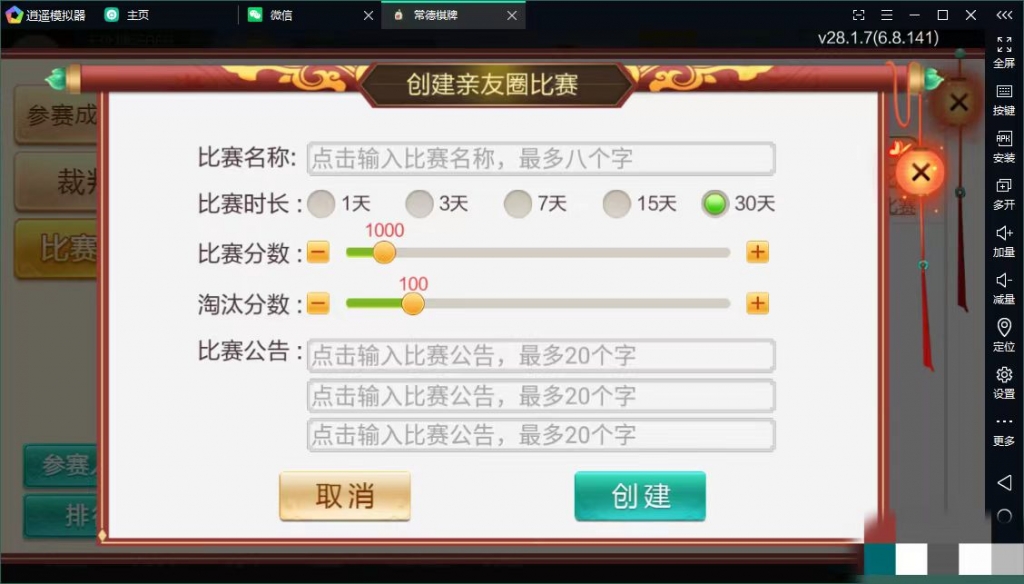Click the 取消 cancel button
The image size is (1024, 584).
345,496
